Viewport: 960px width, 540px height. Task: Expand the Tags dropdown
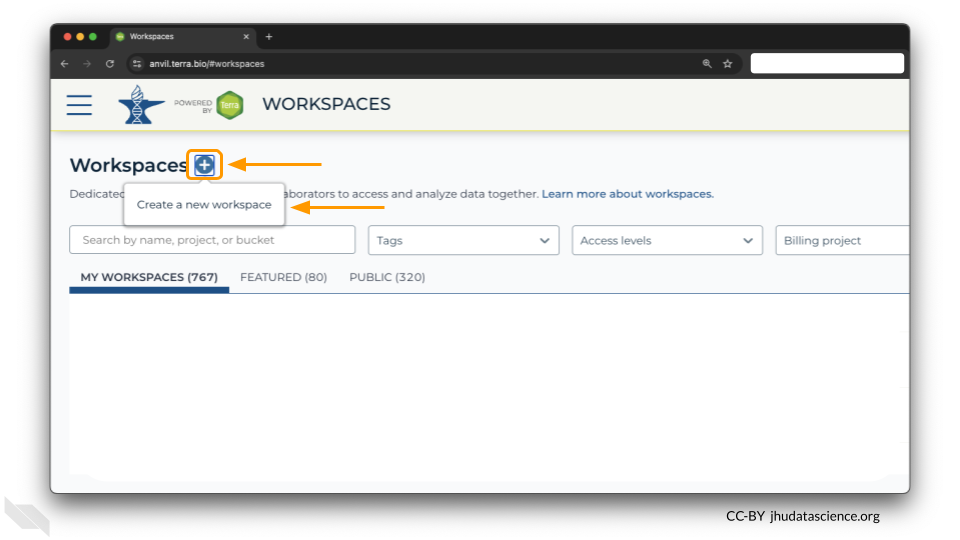pos(463,241)
